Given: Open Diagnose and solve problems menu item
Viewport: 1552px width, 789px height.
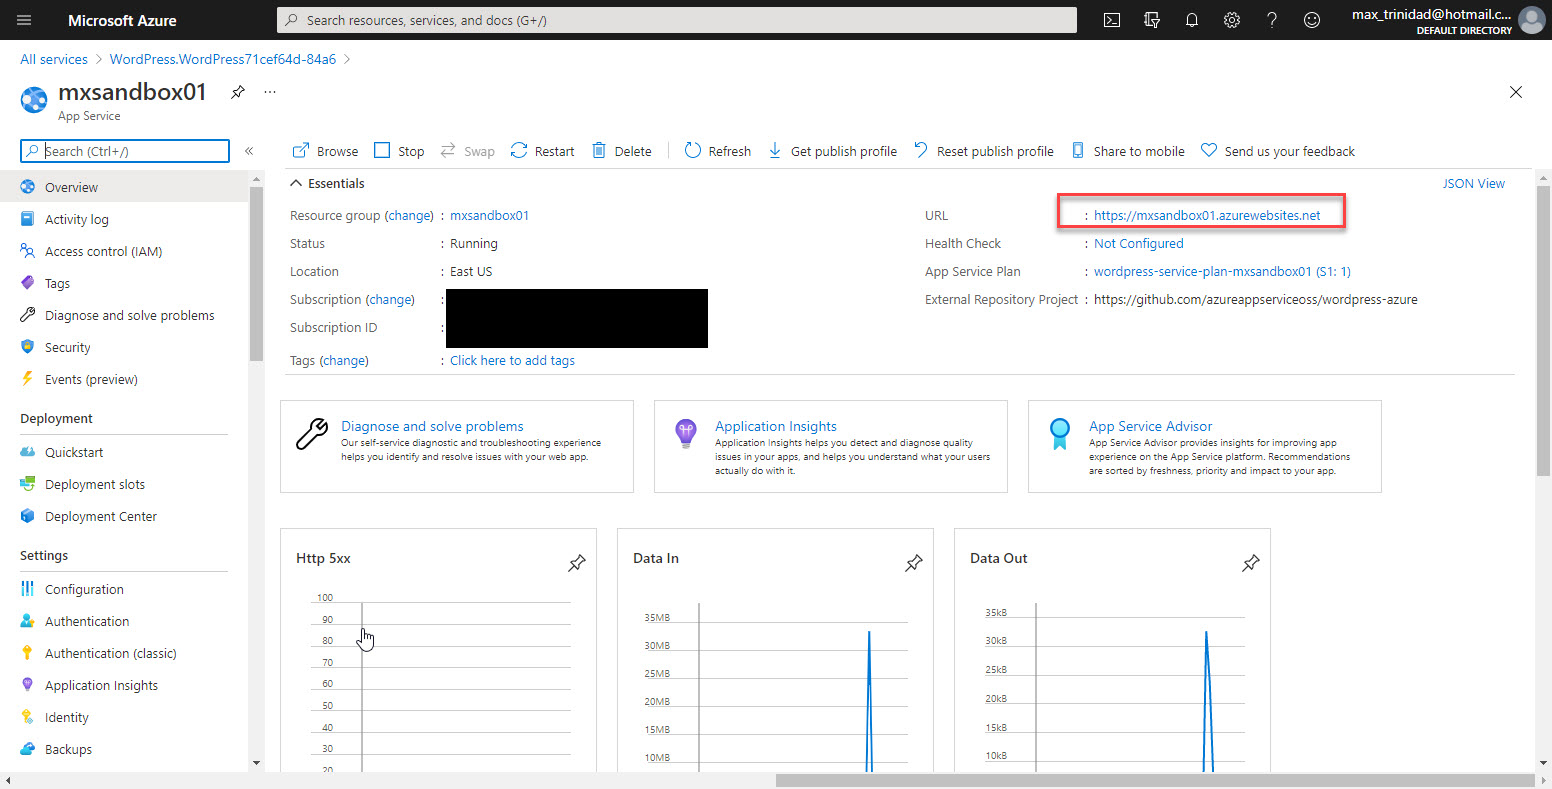Looking at the screenshot, I should click(x=124, y=315).
